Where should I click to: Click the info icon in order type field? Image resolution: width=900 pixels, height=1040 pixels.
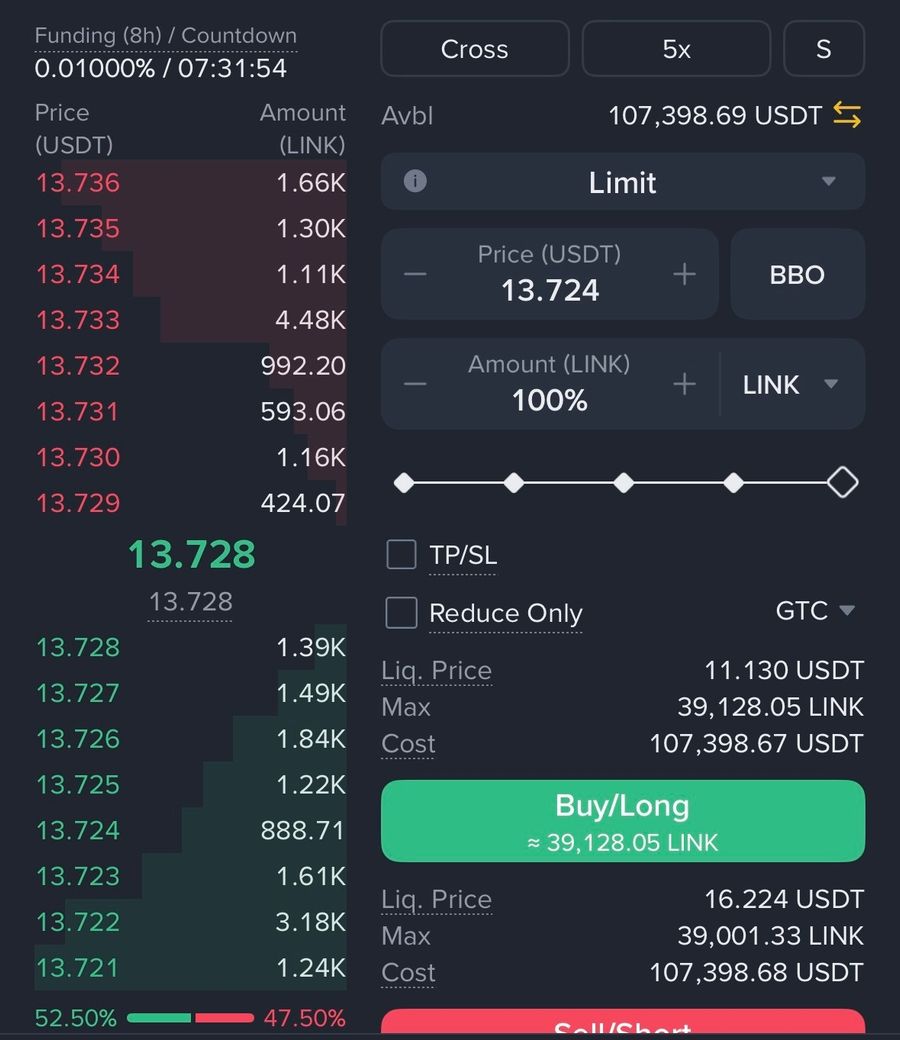click(x=415, y=181)
